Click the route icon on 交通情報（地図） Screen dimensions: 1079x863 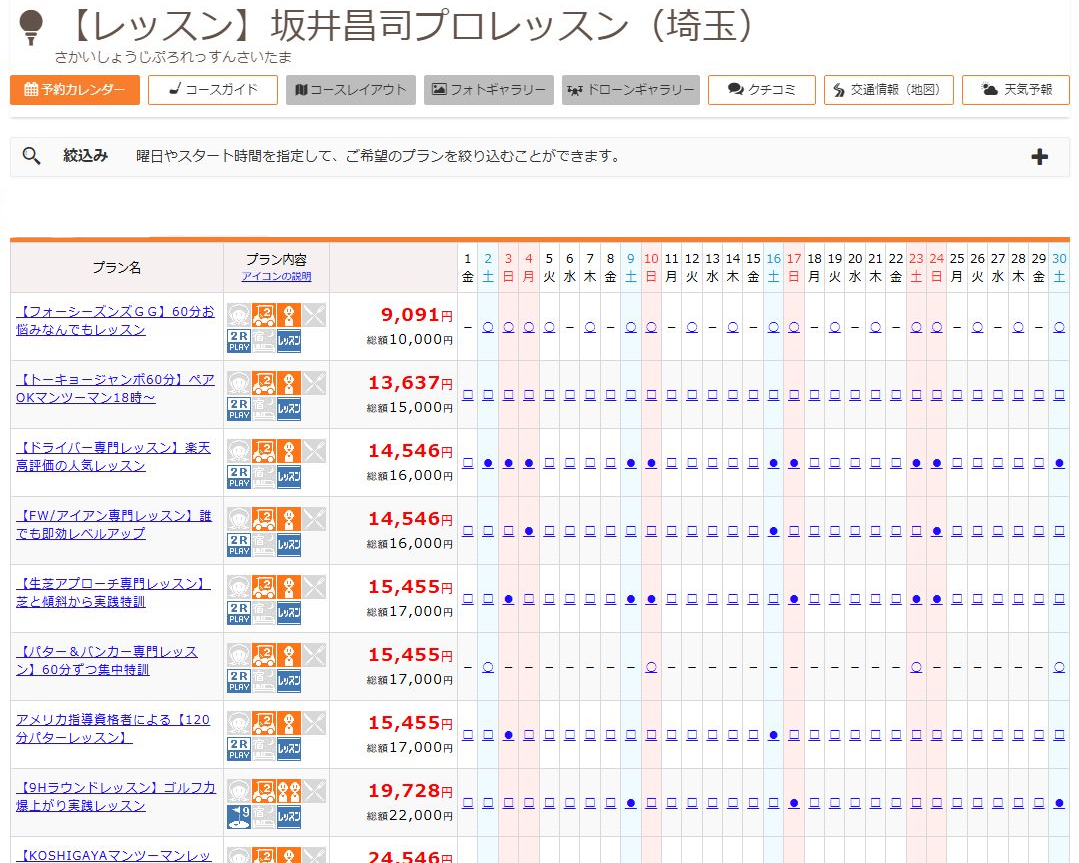click(x=838, y=89)
